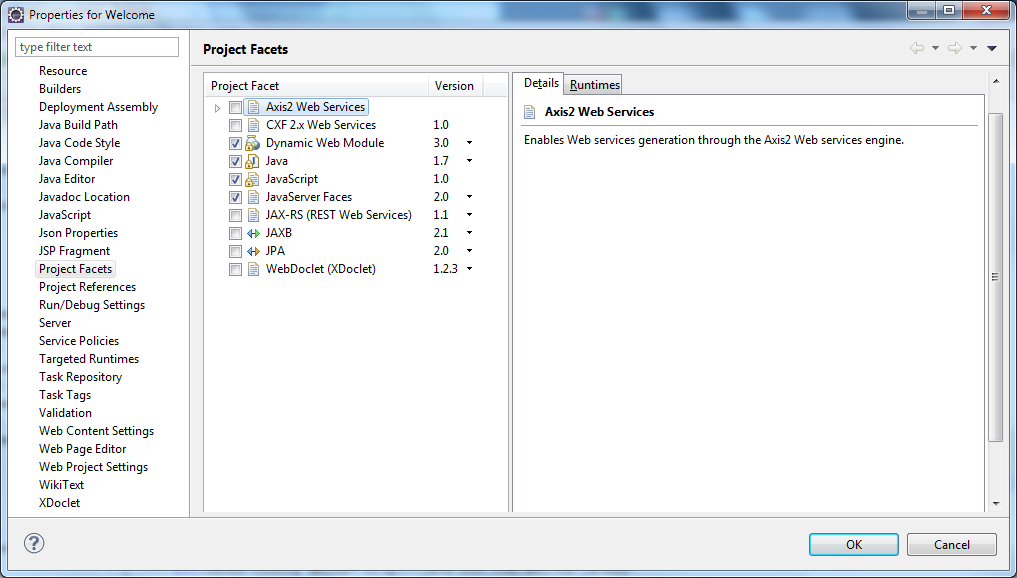Open JavaServer Faces version dropdown
Image resolution: width=1017 pixels, height=578 pixels.
coord(470,197)
